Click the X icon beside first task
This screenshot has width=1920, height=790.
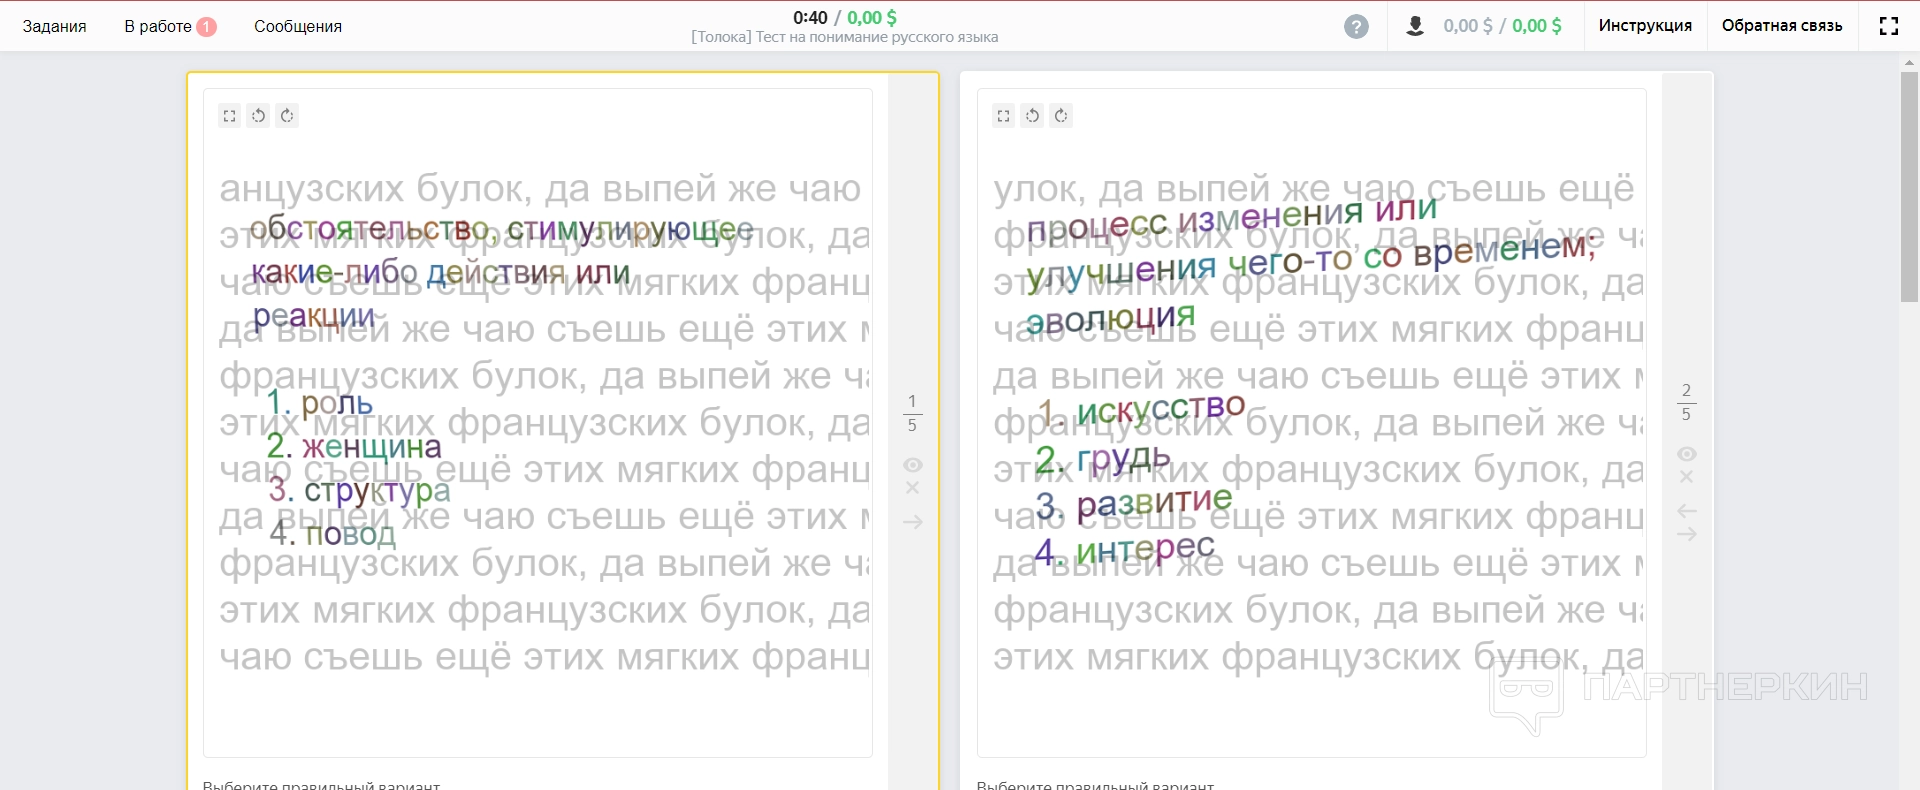pos(912,488)
